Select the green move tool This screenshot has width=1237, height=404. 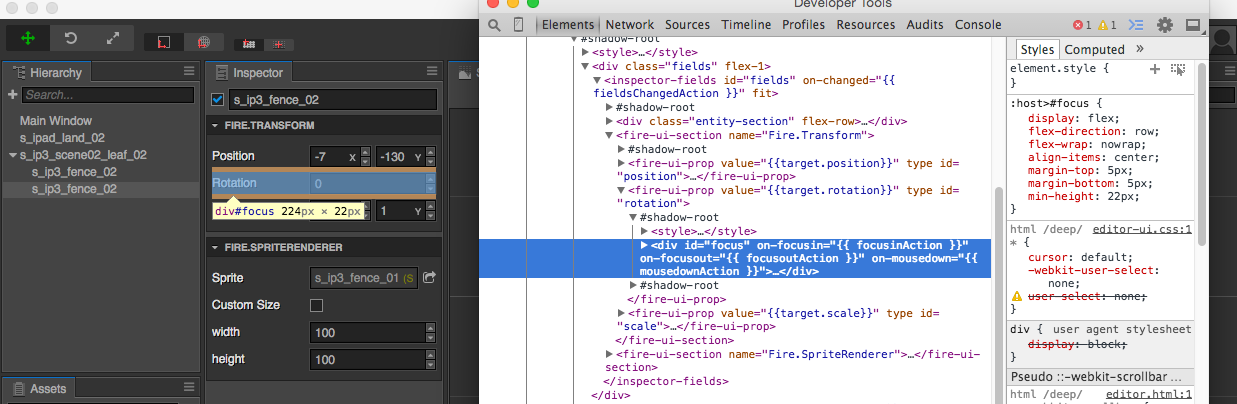(x=28, y=38)
